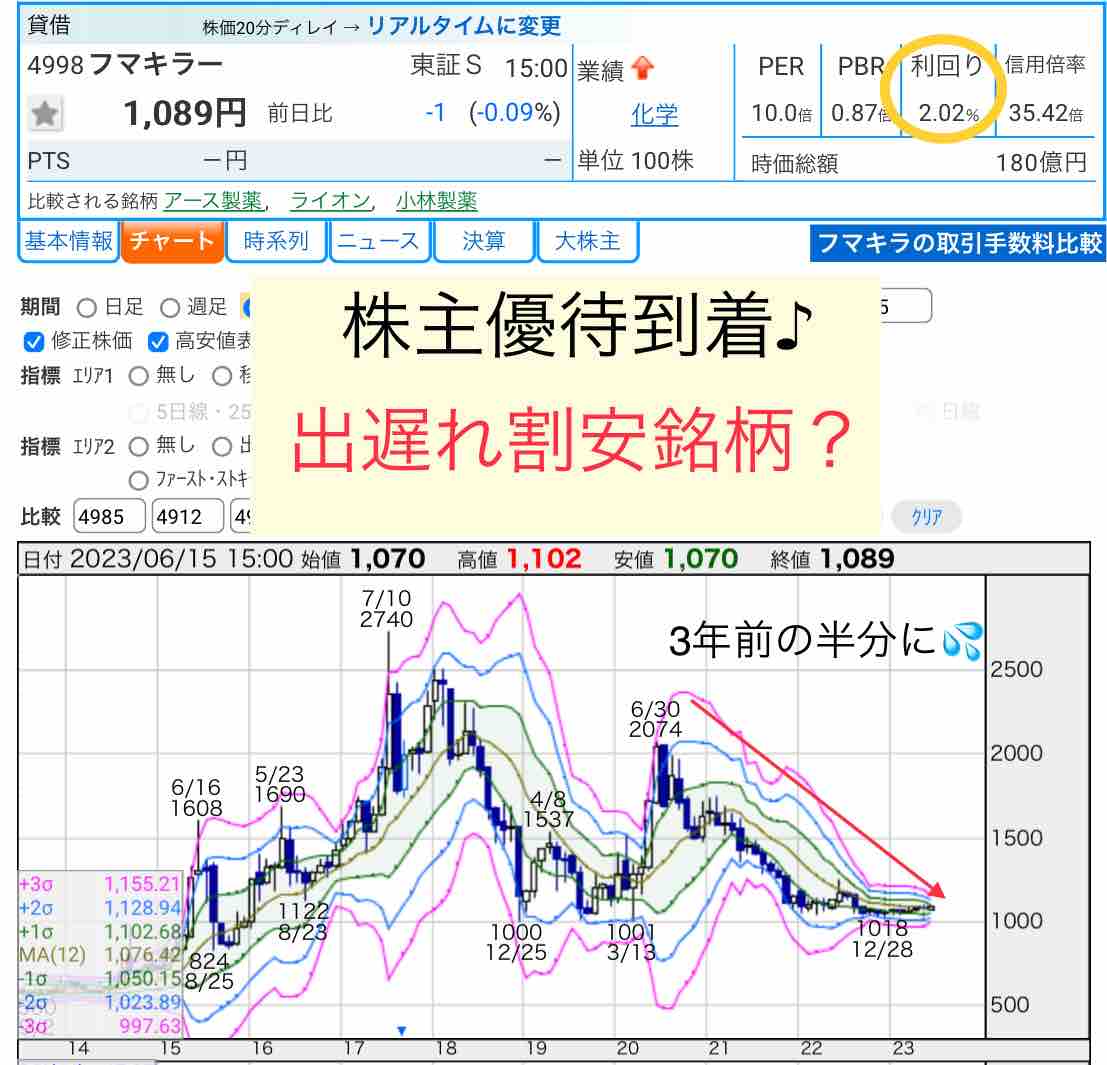Click the 7/10 2740 high label on chart

pyautogui.click(x=386, y=609)
